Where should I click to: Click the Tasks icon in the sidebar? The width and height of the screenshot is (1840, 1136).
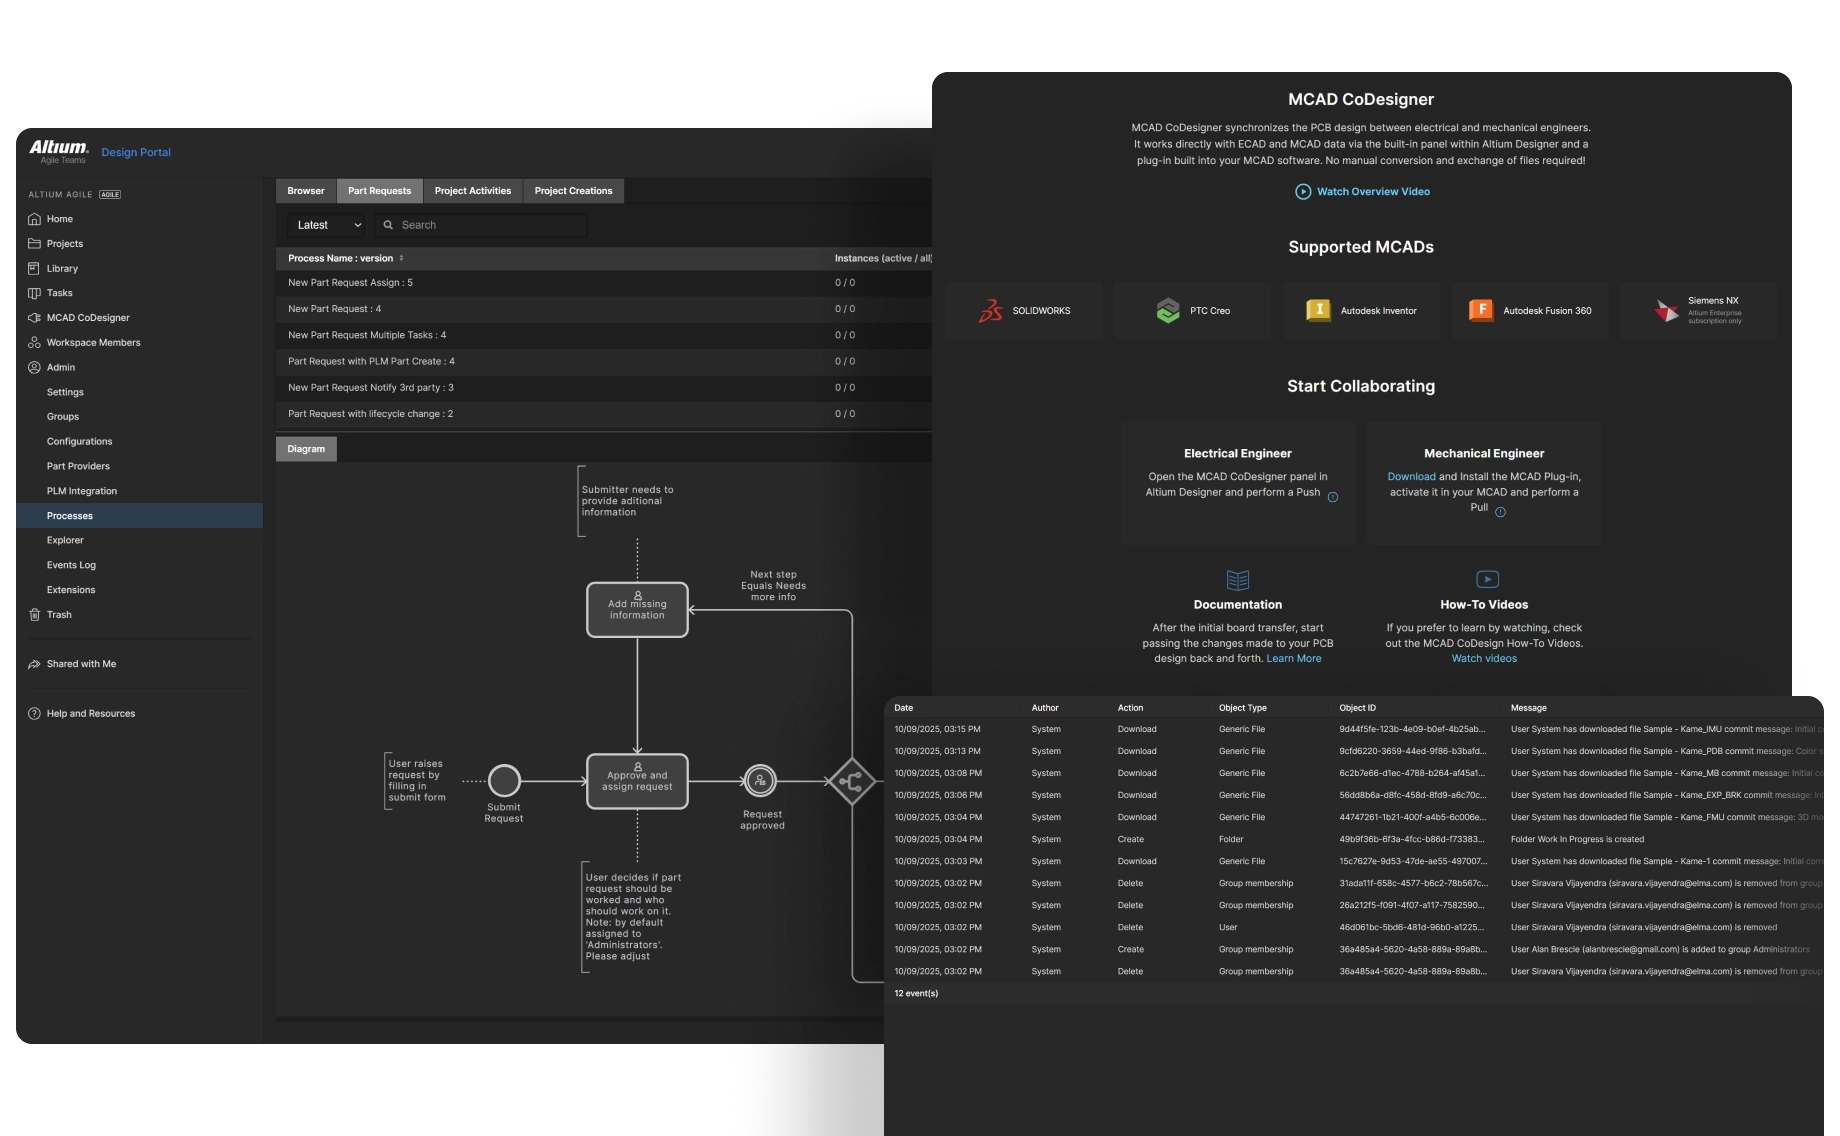pyautogui.click(x=34, y=293)
